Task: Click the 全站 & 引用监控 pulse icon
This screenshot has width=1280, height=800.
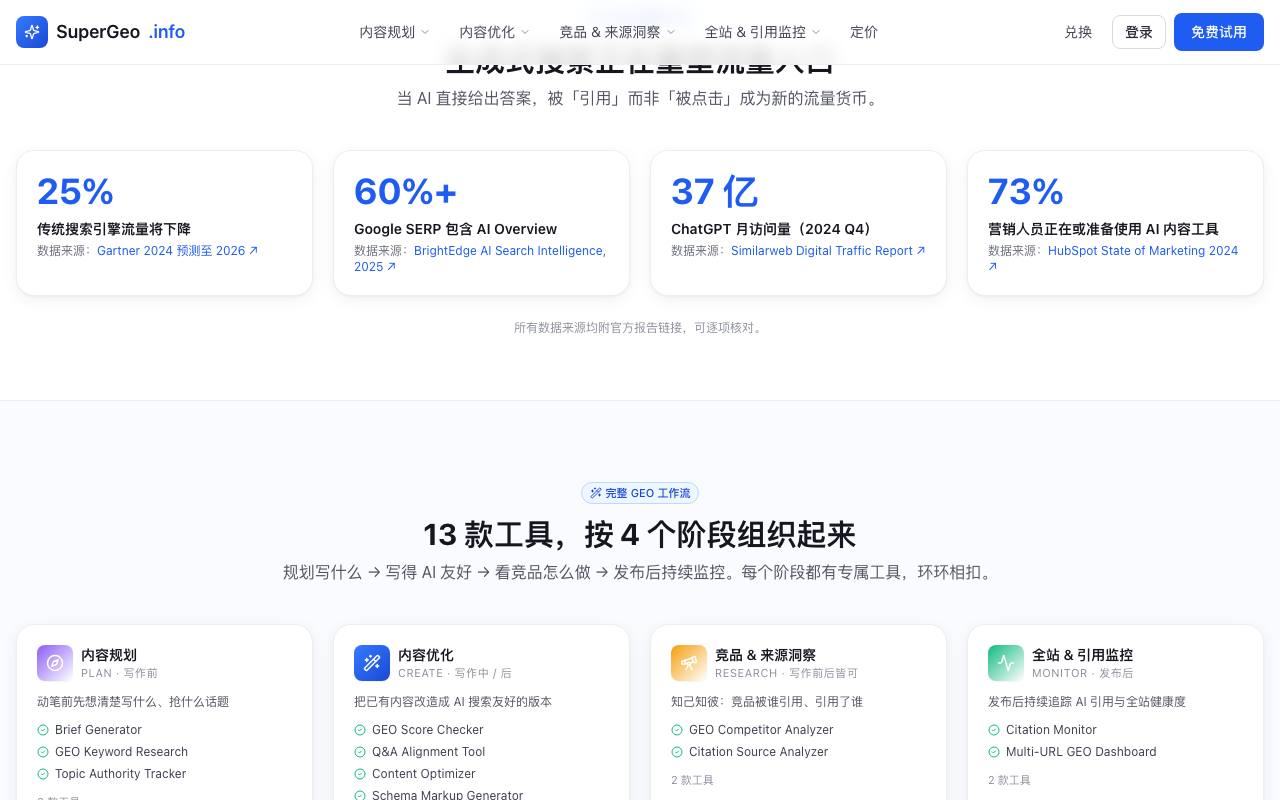Action: coord(1006,663)
